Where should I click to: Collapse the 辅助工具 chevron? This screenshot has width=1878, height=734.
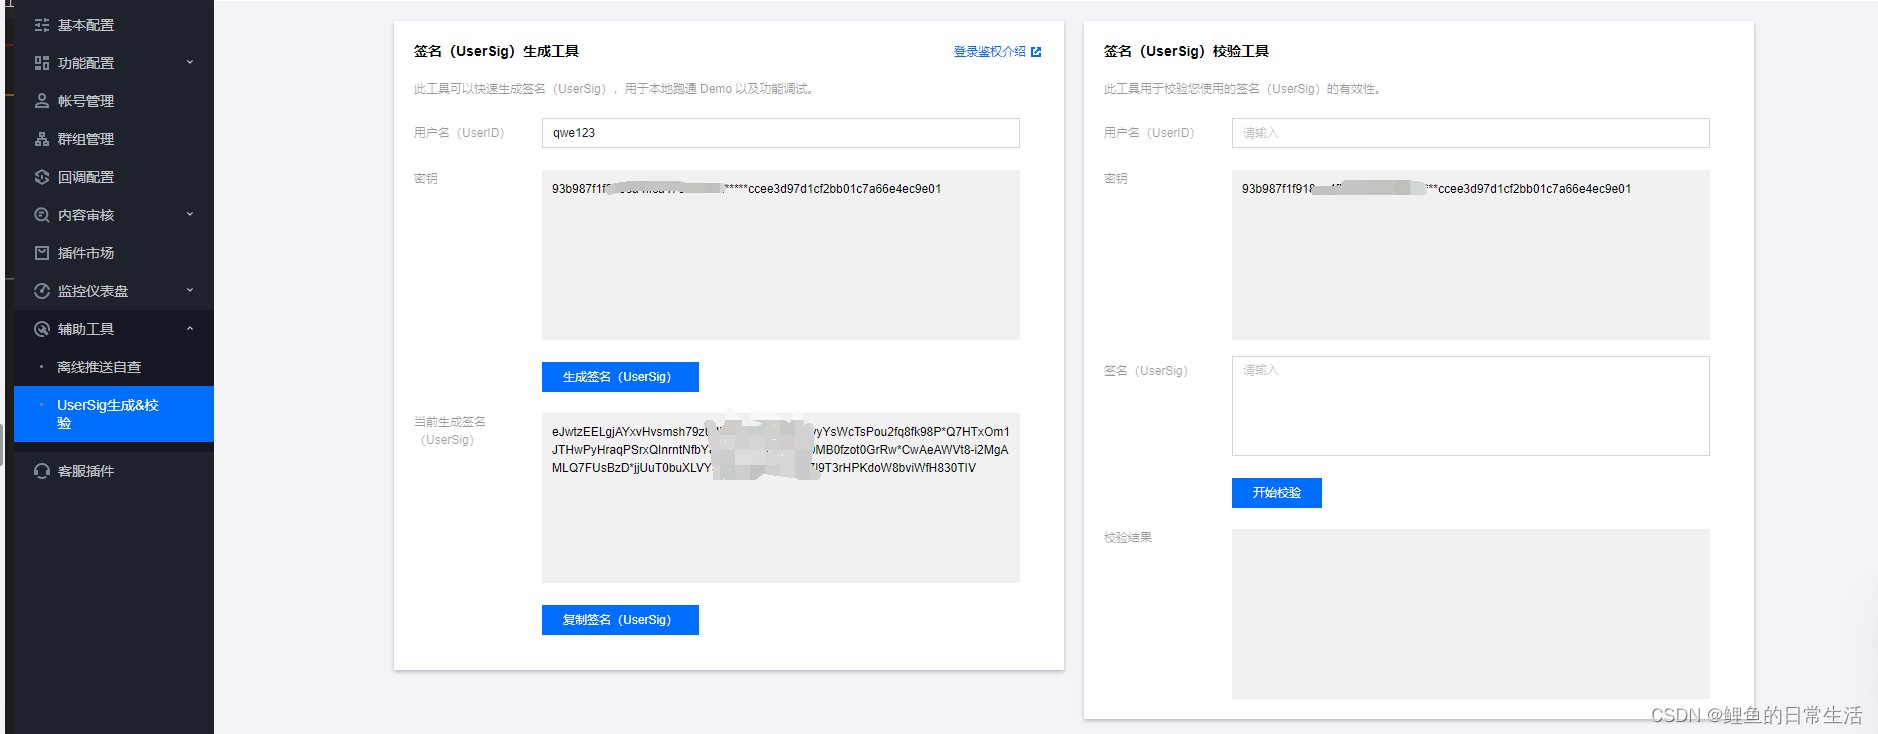[x=190, y=328]
